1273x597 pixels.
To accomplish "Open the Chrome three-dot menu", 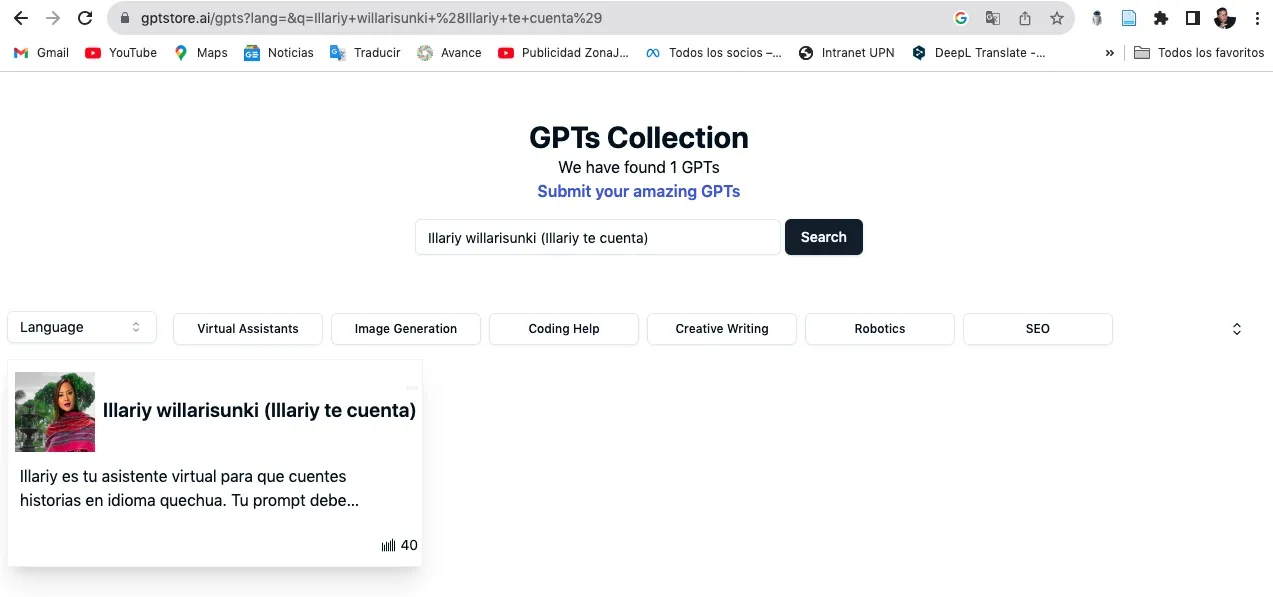I will coord(1256,18).
